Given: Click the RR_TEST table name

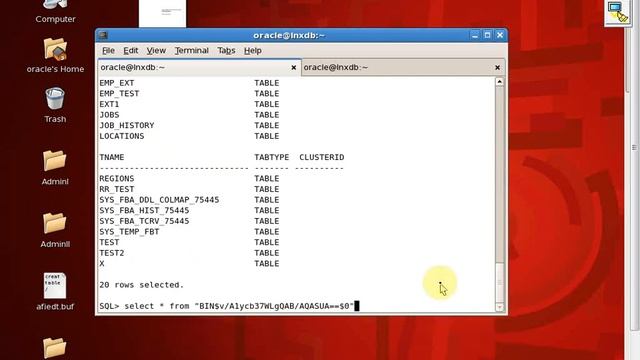Looking at the screenshot, I should [117, 189].
